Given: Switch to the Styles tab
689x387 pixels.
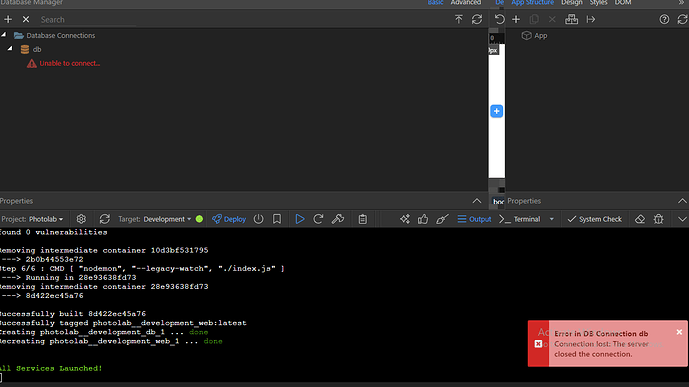Looking at the screenshot, I should click(598, 3).
